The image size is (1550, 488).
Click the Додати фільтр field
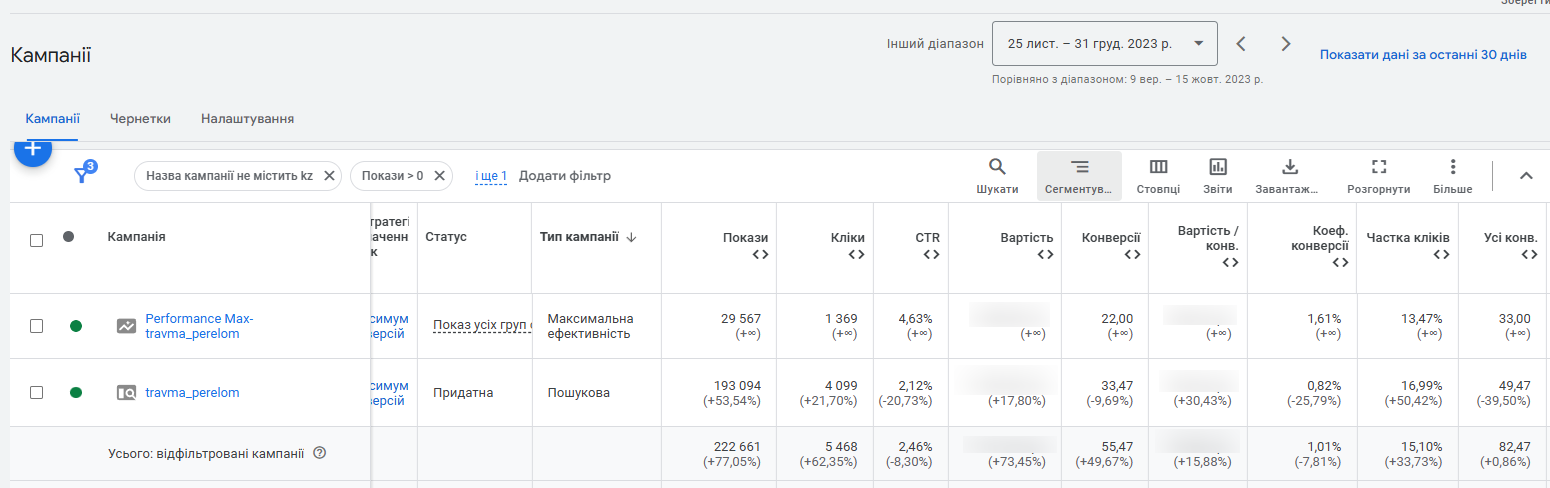(564, 176)
